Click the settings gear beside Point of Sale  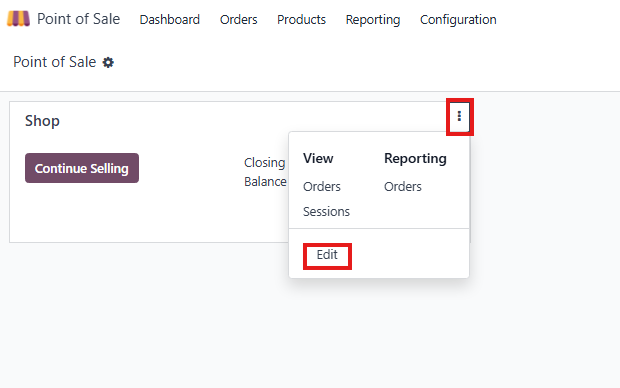108,62
